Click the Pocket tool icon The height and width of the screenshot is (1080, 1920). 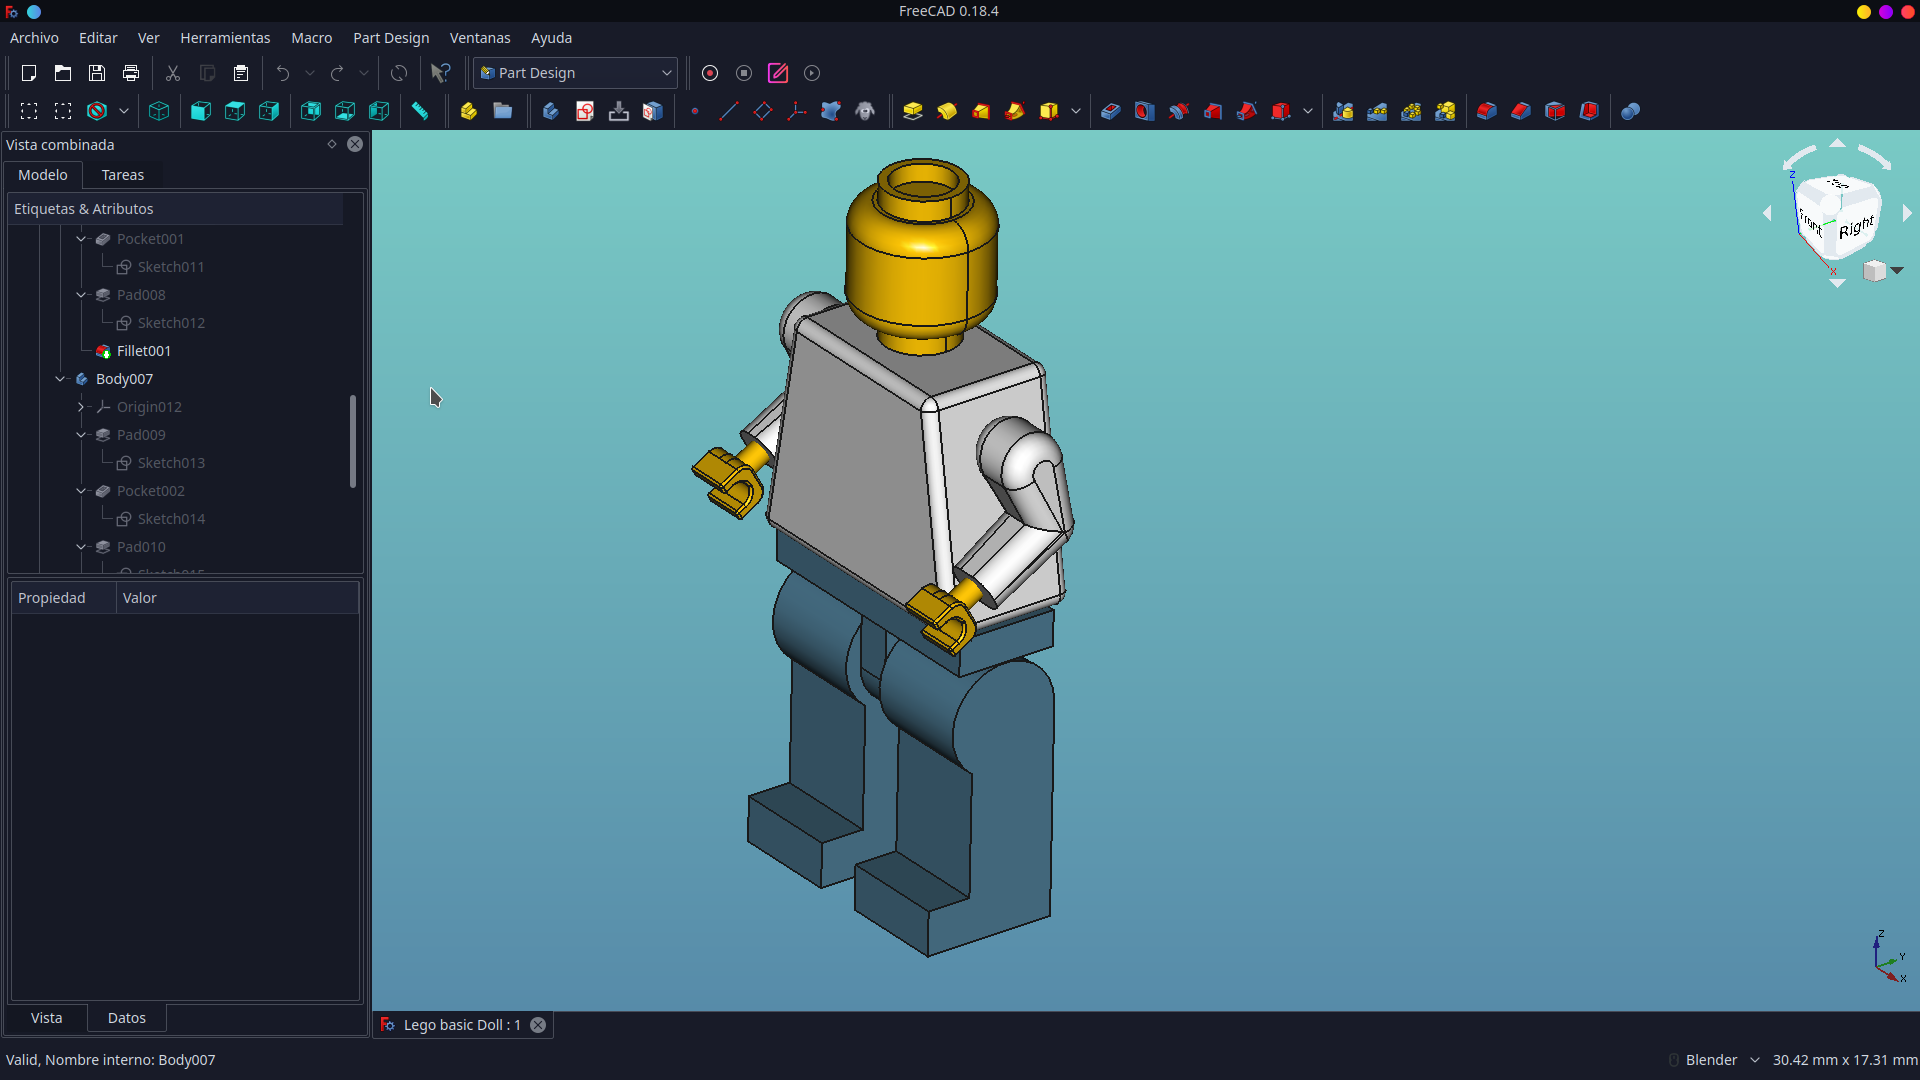(x=1110, y=111)
